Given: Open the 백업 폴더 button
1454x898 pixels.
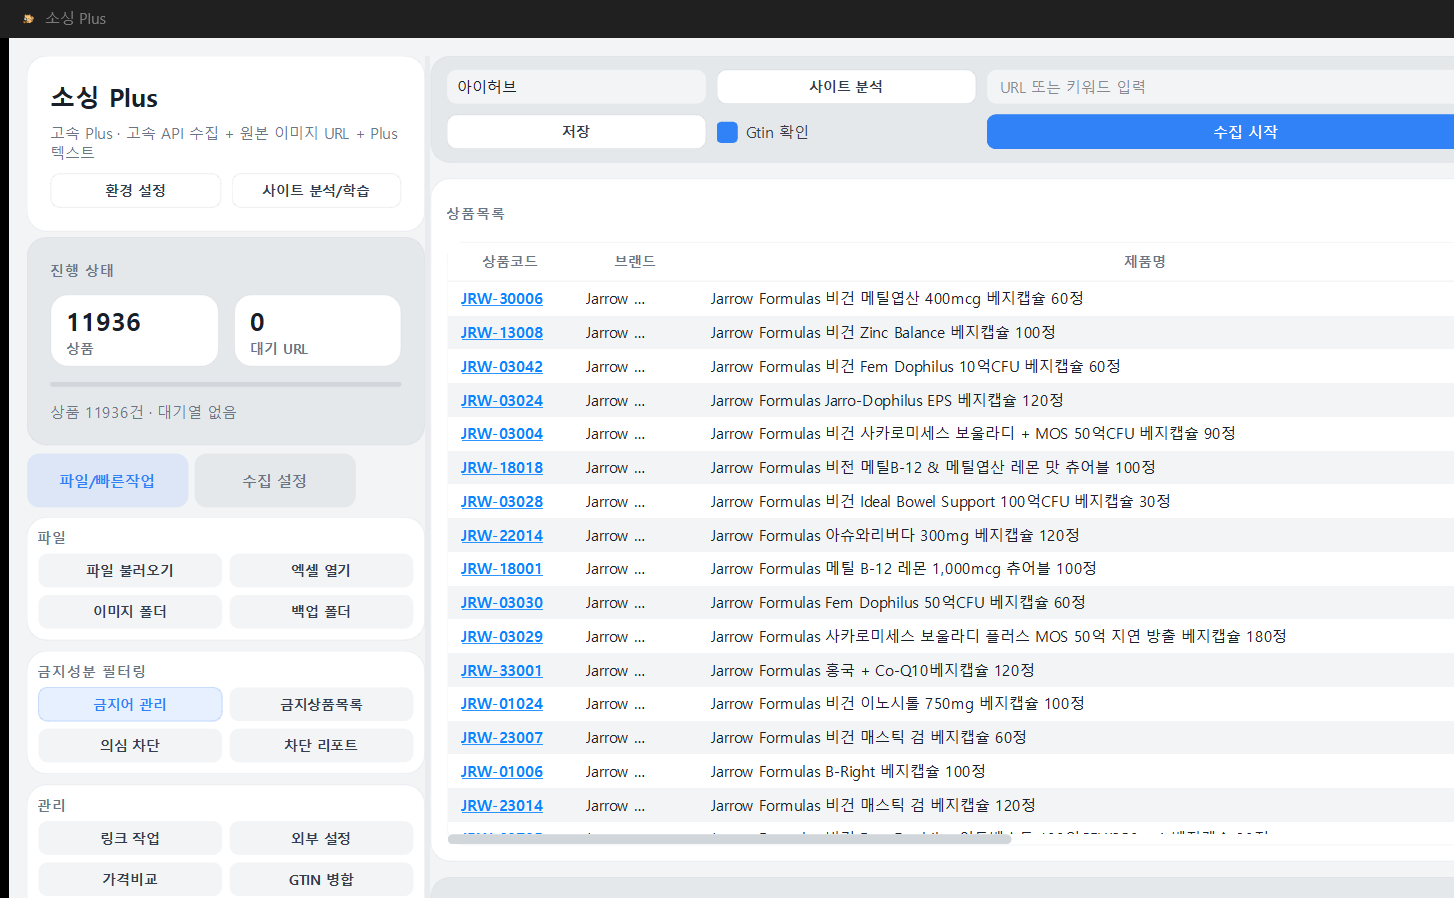Looking at the screenshot, I should [x=321, y=612].
